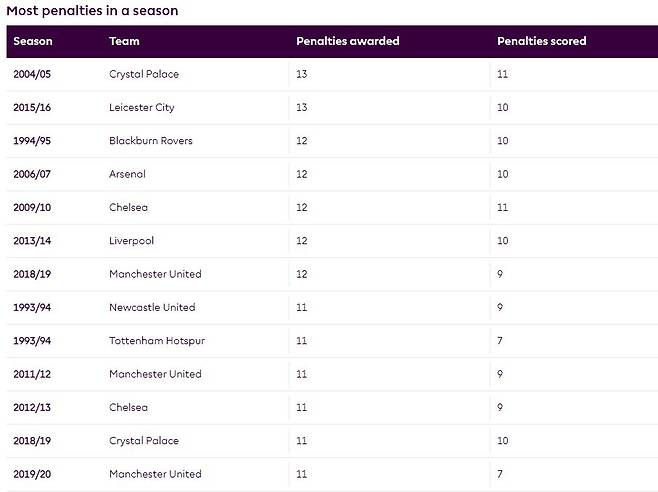
Task: Click the 2012/13 season cell
Action: [x=32, y=408]
